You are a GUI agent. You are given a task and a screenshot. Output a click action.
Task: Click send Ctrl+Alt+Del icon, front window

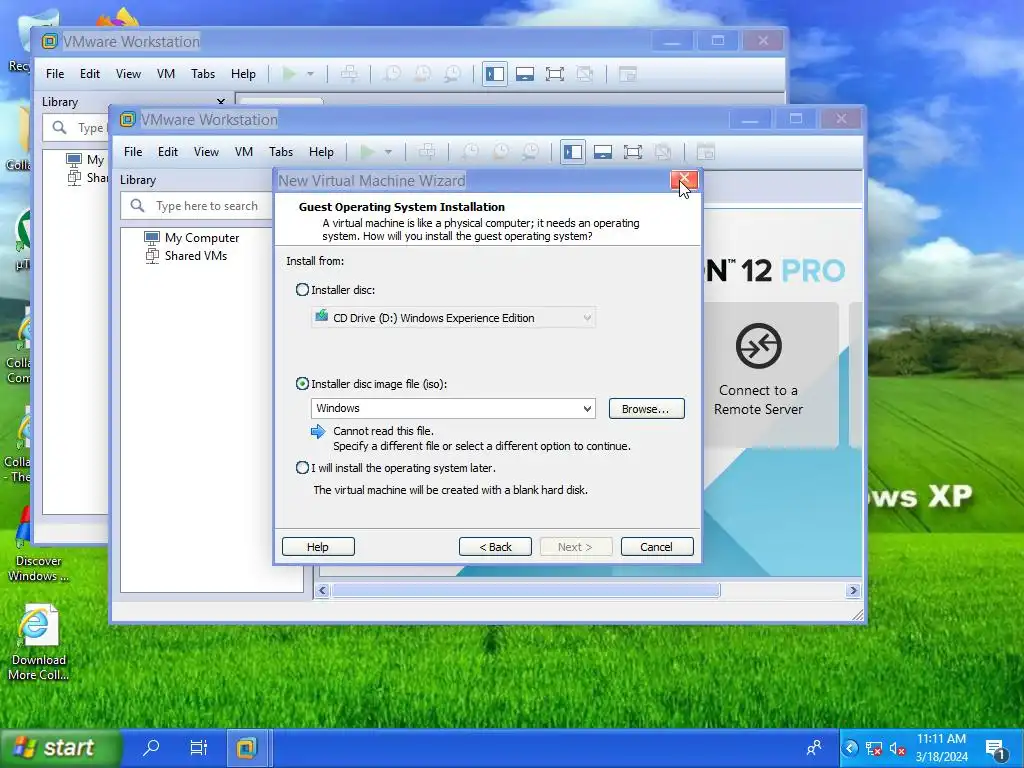[x=427, y=152]
